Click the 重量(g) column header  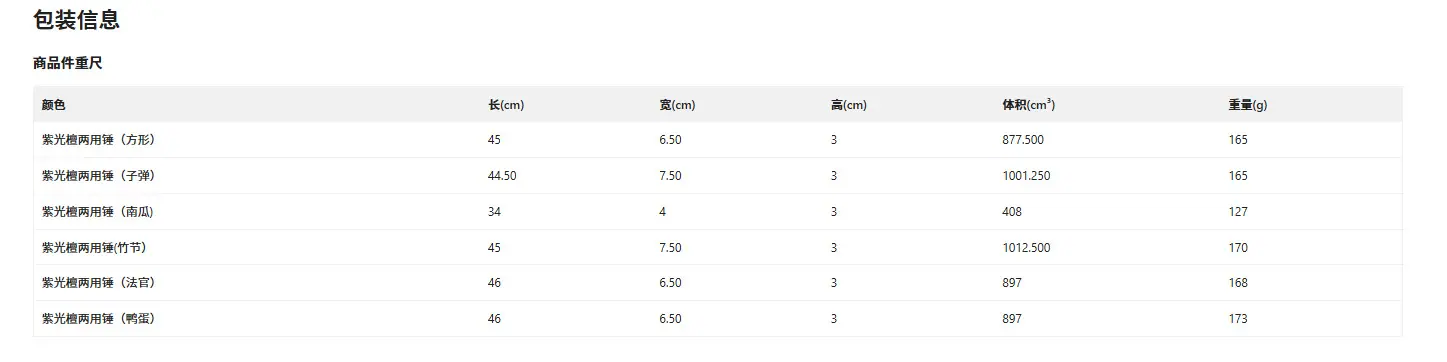[x=1248, y=105]
